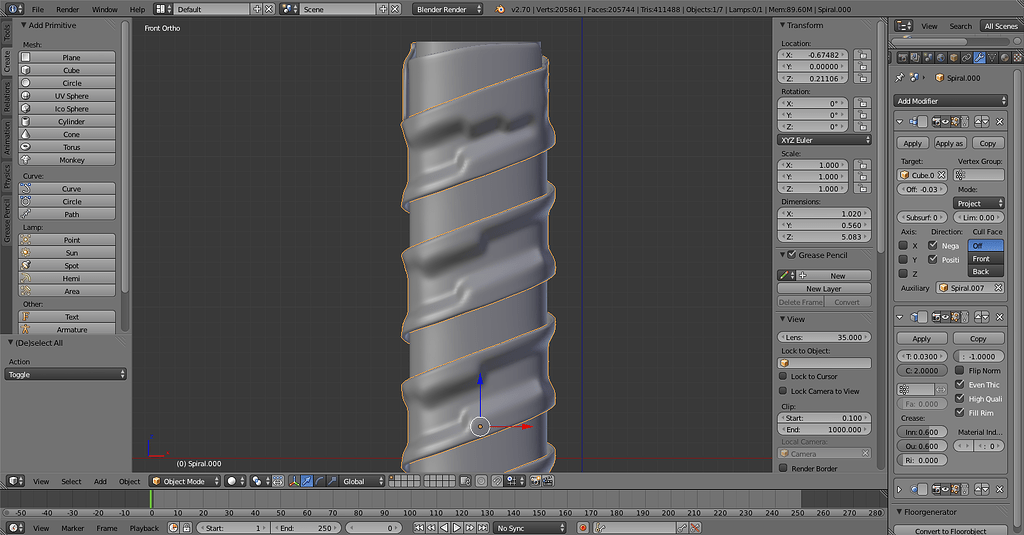The width and height of the screenshot is (1024, 535).
Task: Open the Shrinkwrap Project mode dropdown
Action: tap(978, 203)
